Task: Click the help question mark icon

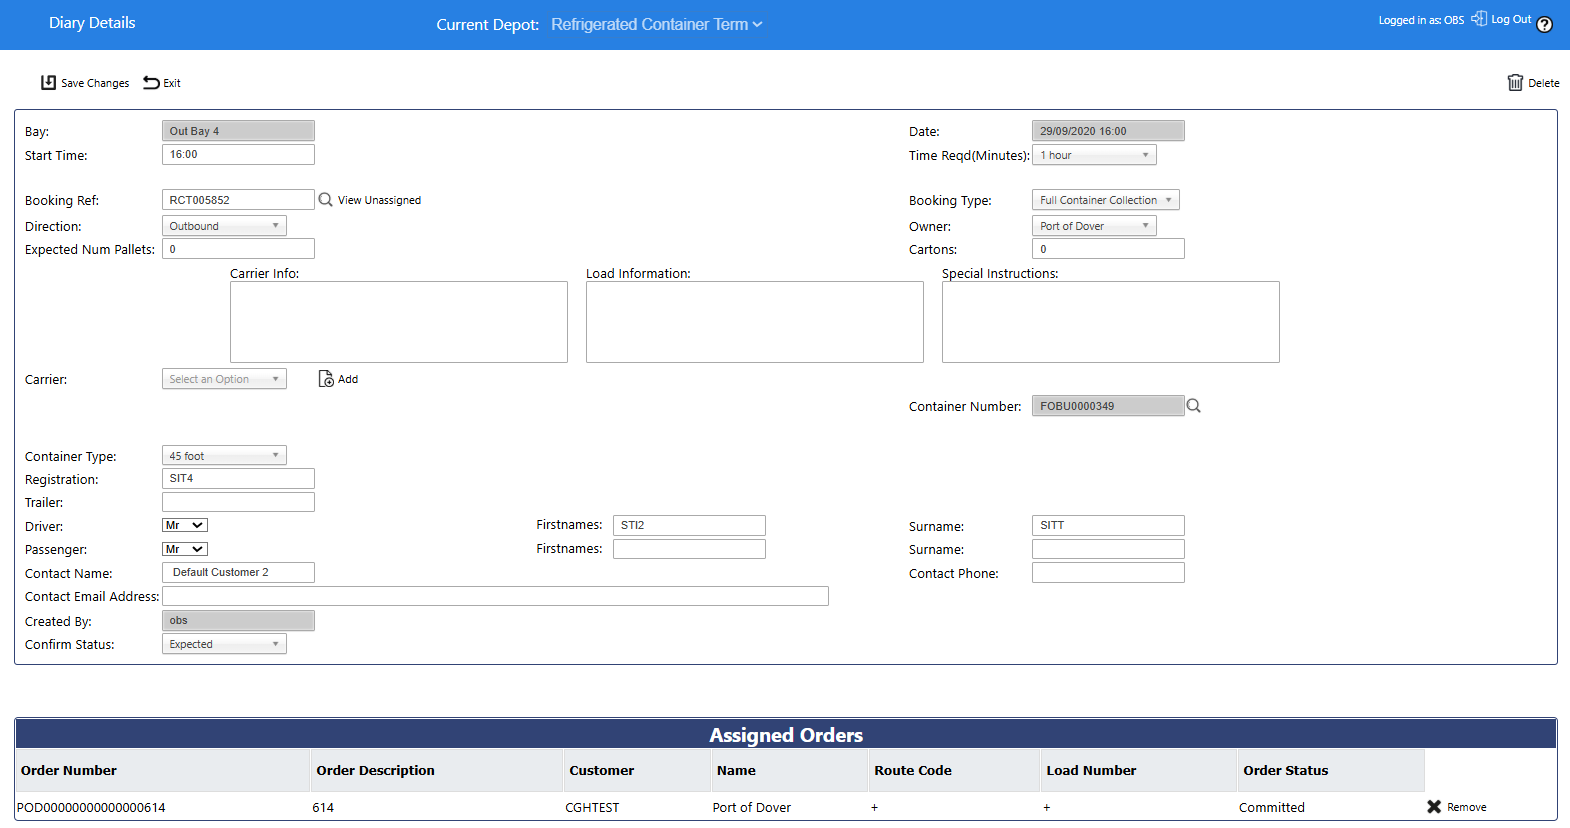Action: pos(1544,25)
